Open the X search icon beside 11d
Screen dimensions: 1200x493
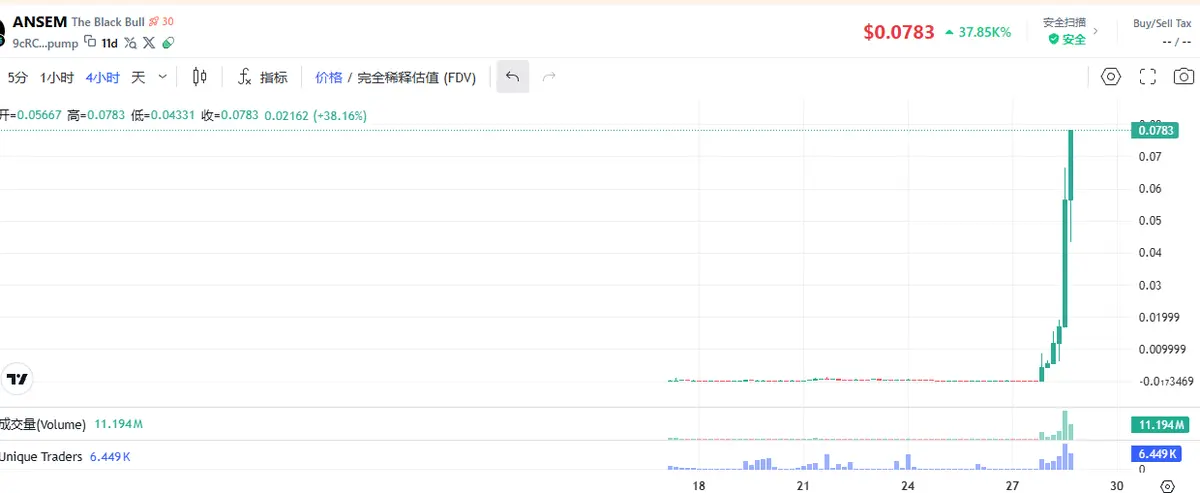click(130, 42)
